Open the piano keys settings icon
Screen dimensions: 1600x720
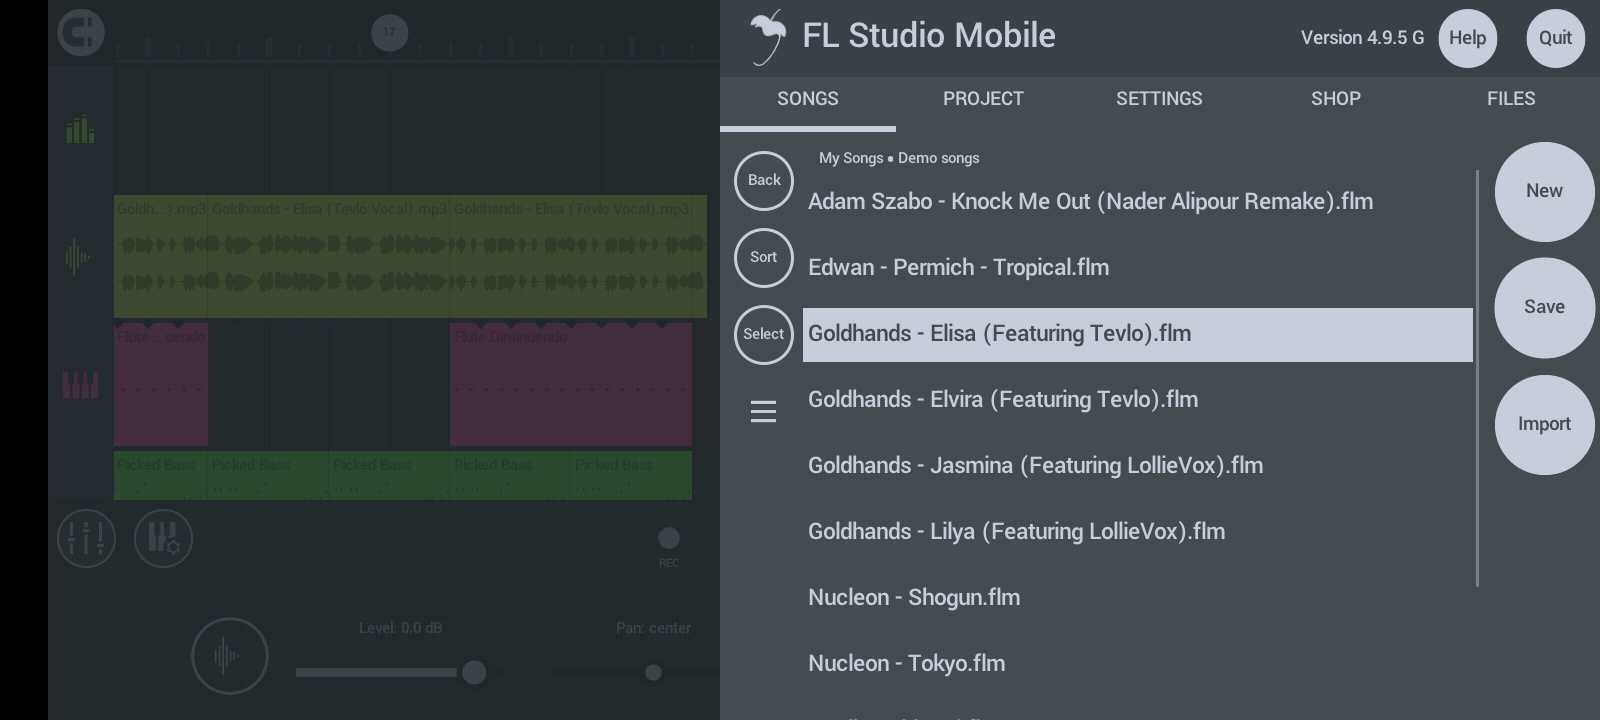point(163,538)
